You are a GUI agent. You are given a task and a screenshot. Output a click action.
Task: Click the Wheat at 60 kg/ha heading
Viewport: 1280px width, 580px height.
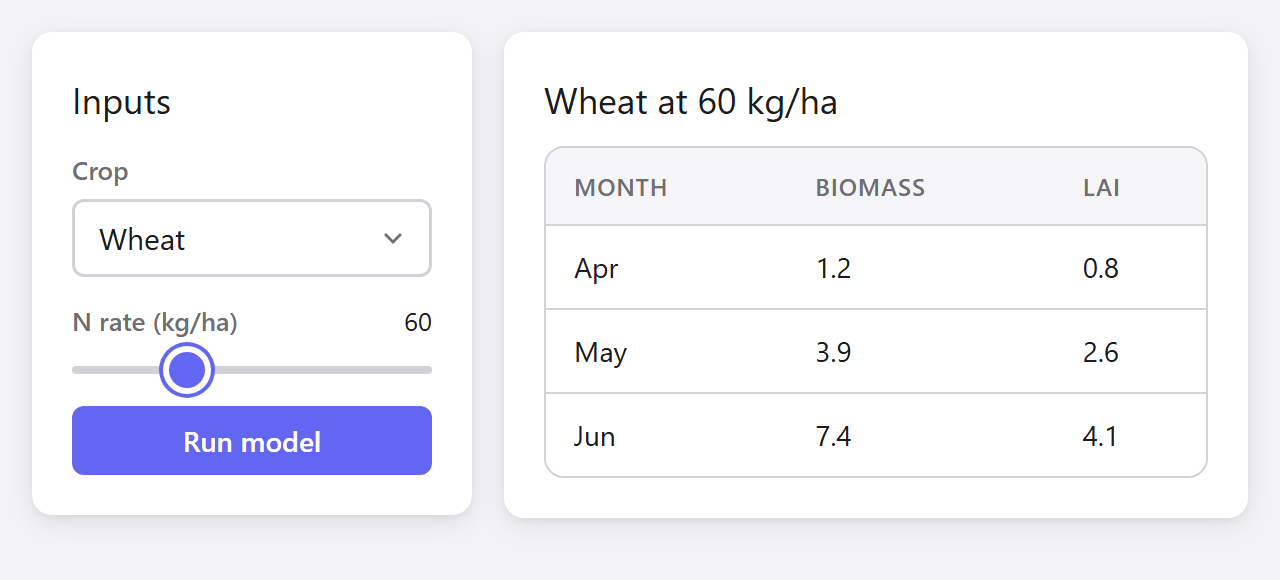(691, 102)
